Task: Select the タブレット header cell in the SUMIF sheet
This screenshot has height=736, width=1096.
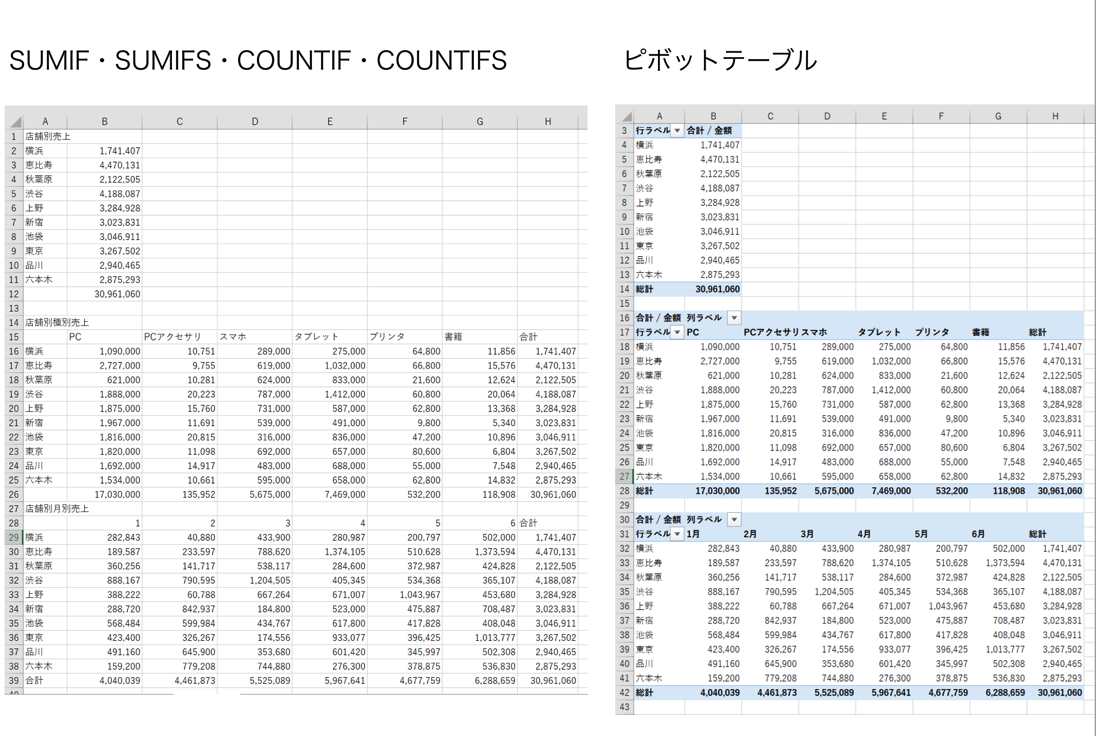Action: pyautogui.click(x=329, y=337)
